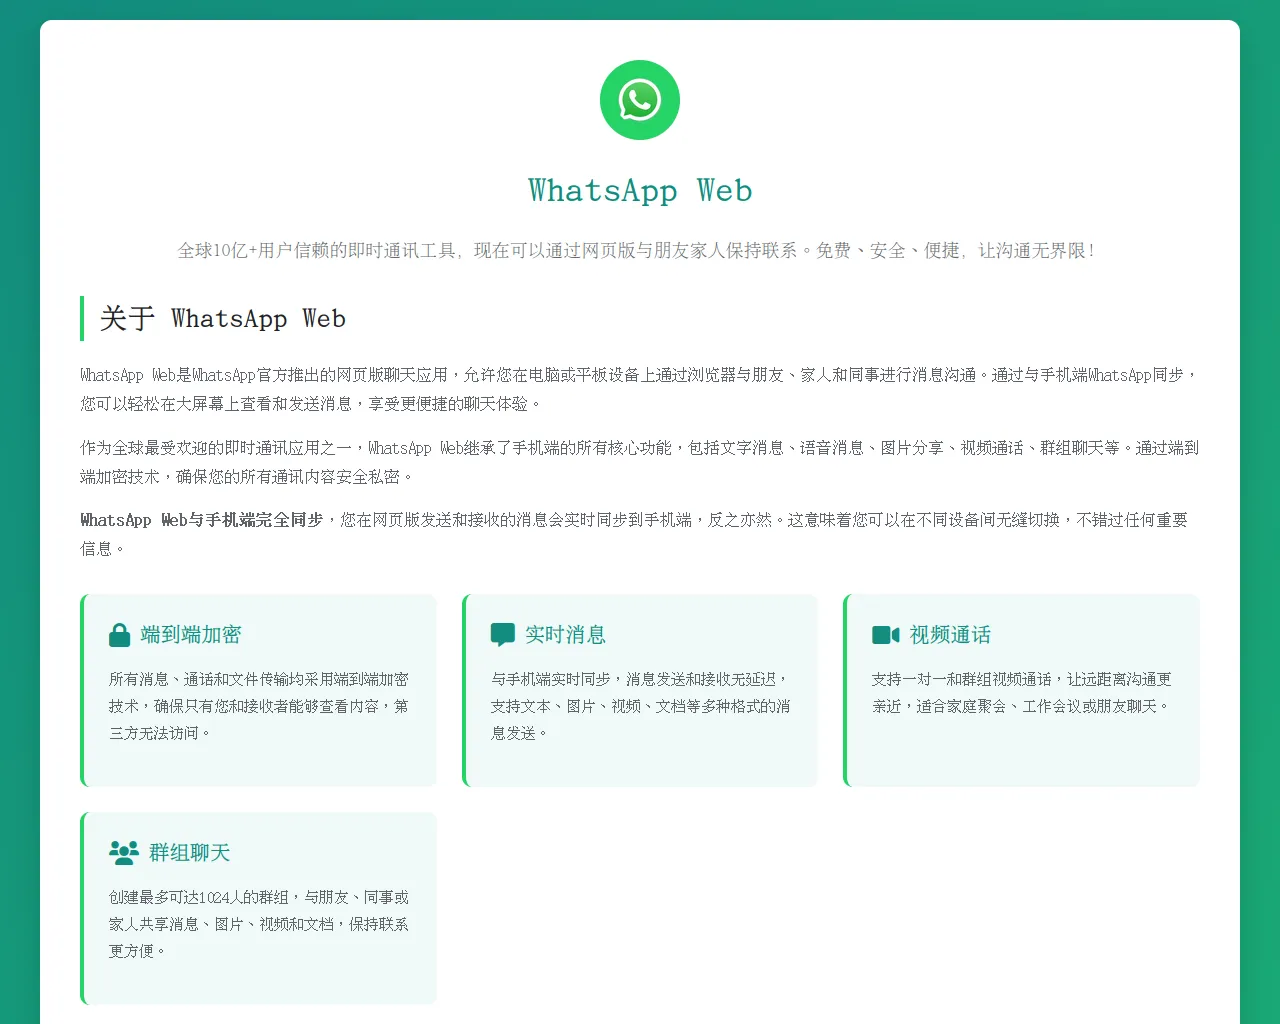Click the description starting 创建最多可达1024人的群组
This screenshot has width=1280, height=1024.
pos(259,924)
